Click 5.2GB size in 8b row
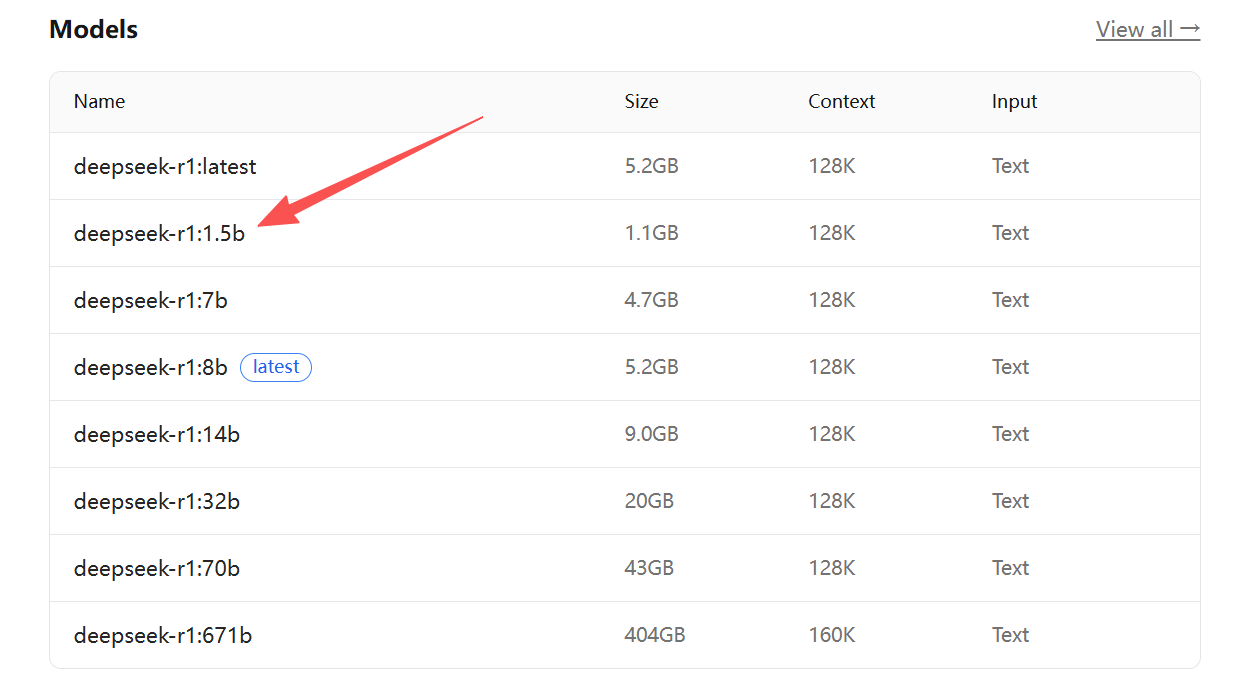Viewport: 1248px width, 684px height. pyautogui.click(x=652, y=367)
